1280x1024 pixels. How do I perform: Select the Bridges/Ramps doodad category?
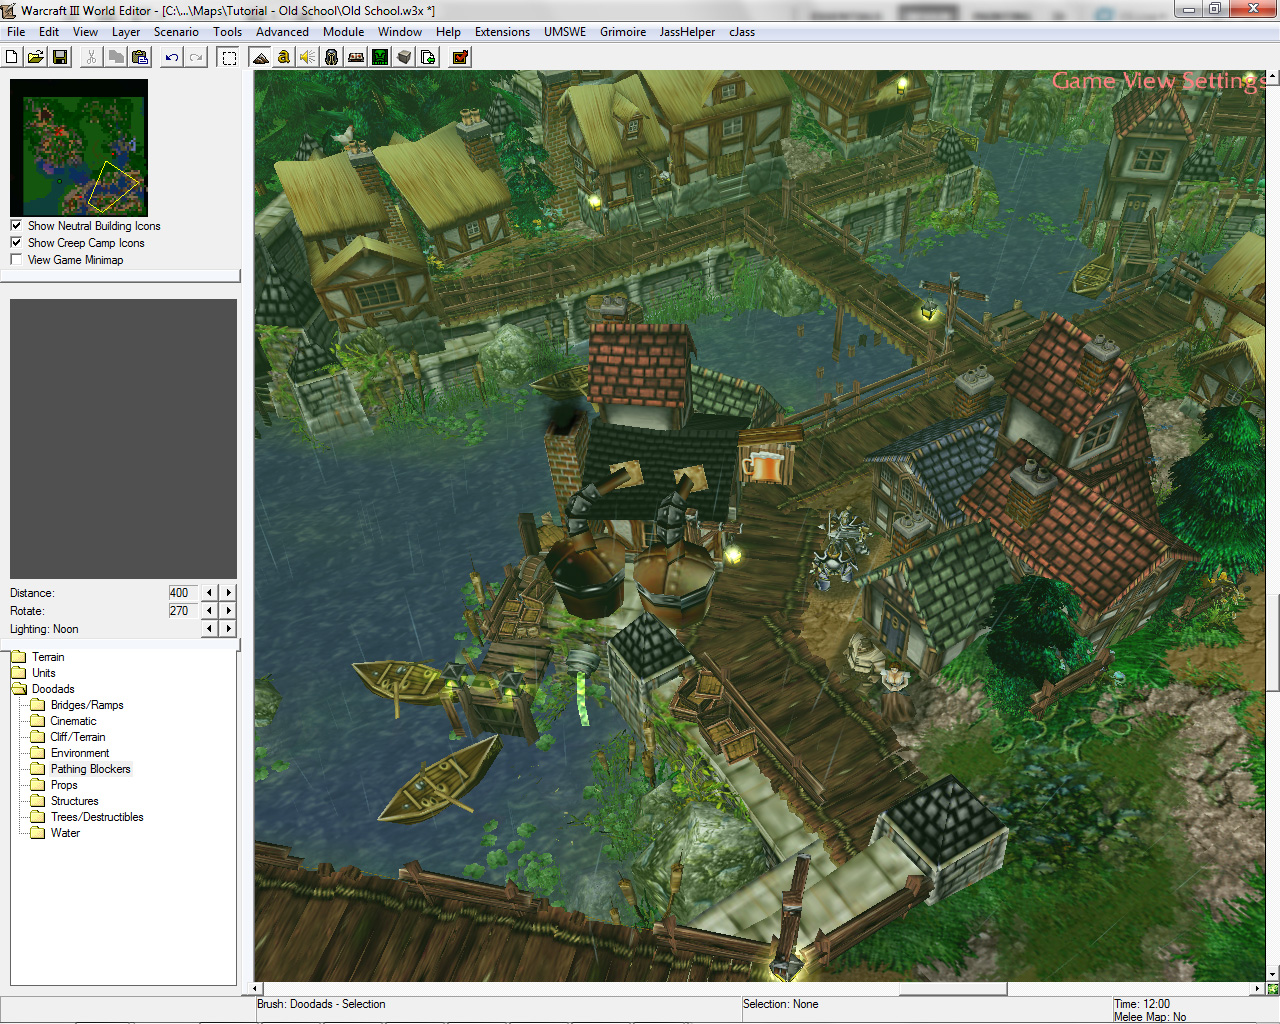pyautogui.click(x=87, y=705)
